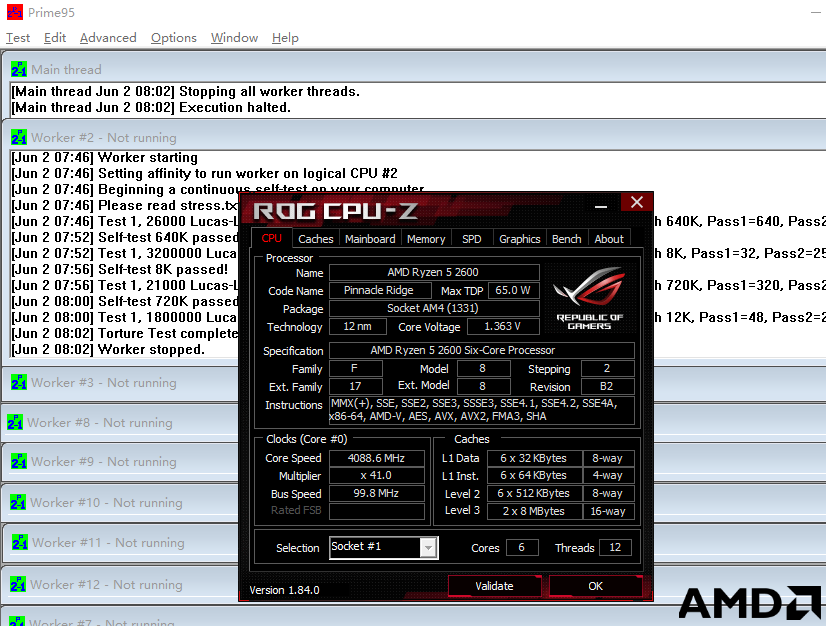Click the Specification field text
This screenshot has height=626, width=826.
click(481, 350)
